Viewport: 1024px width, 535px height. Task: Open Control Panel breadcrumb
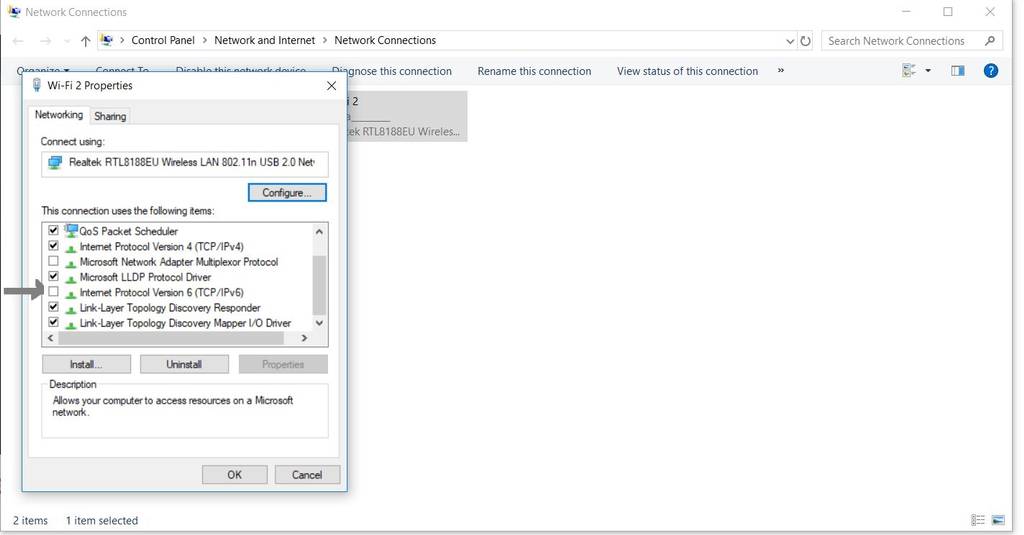[163, 40]
